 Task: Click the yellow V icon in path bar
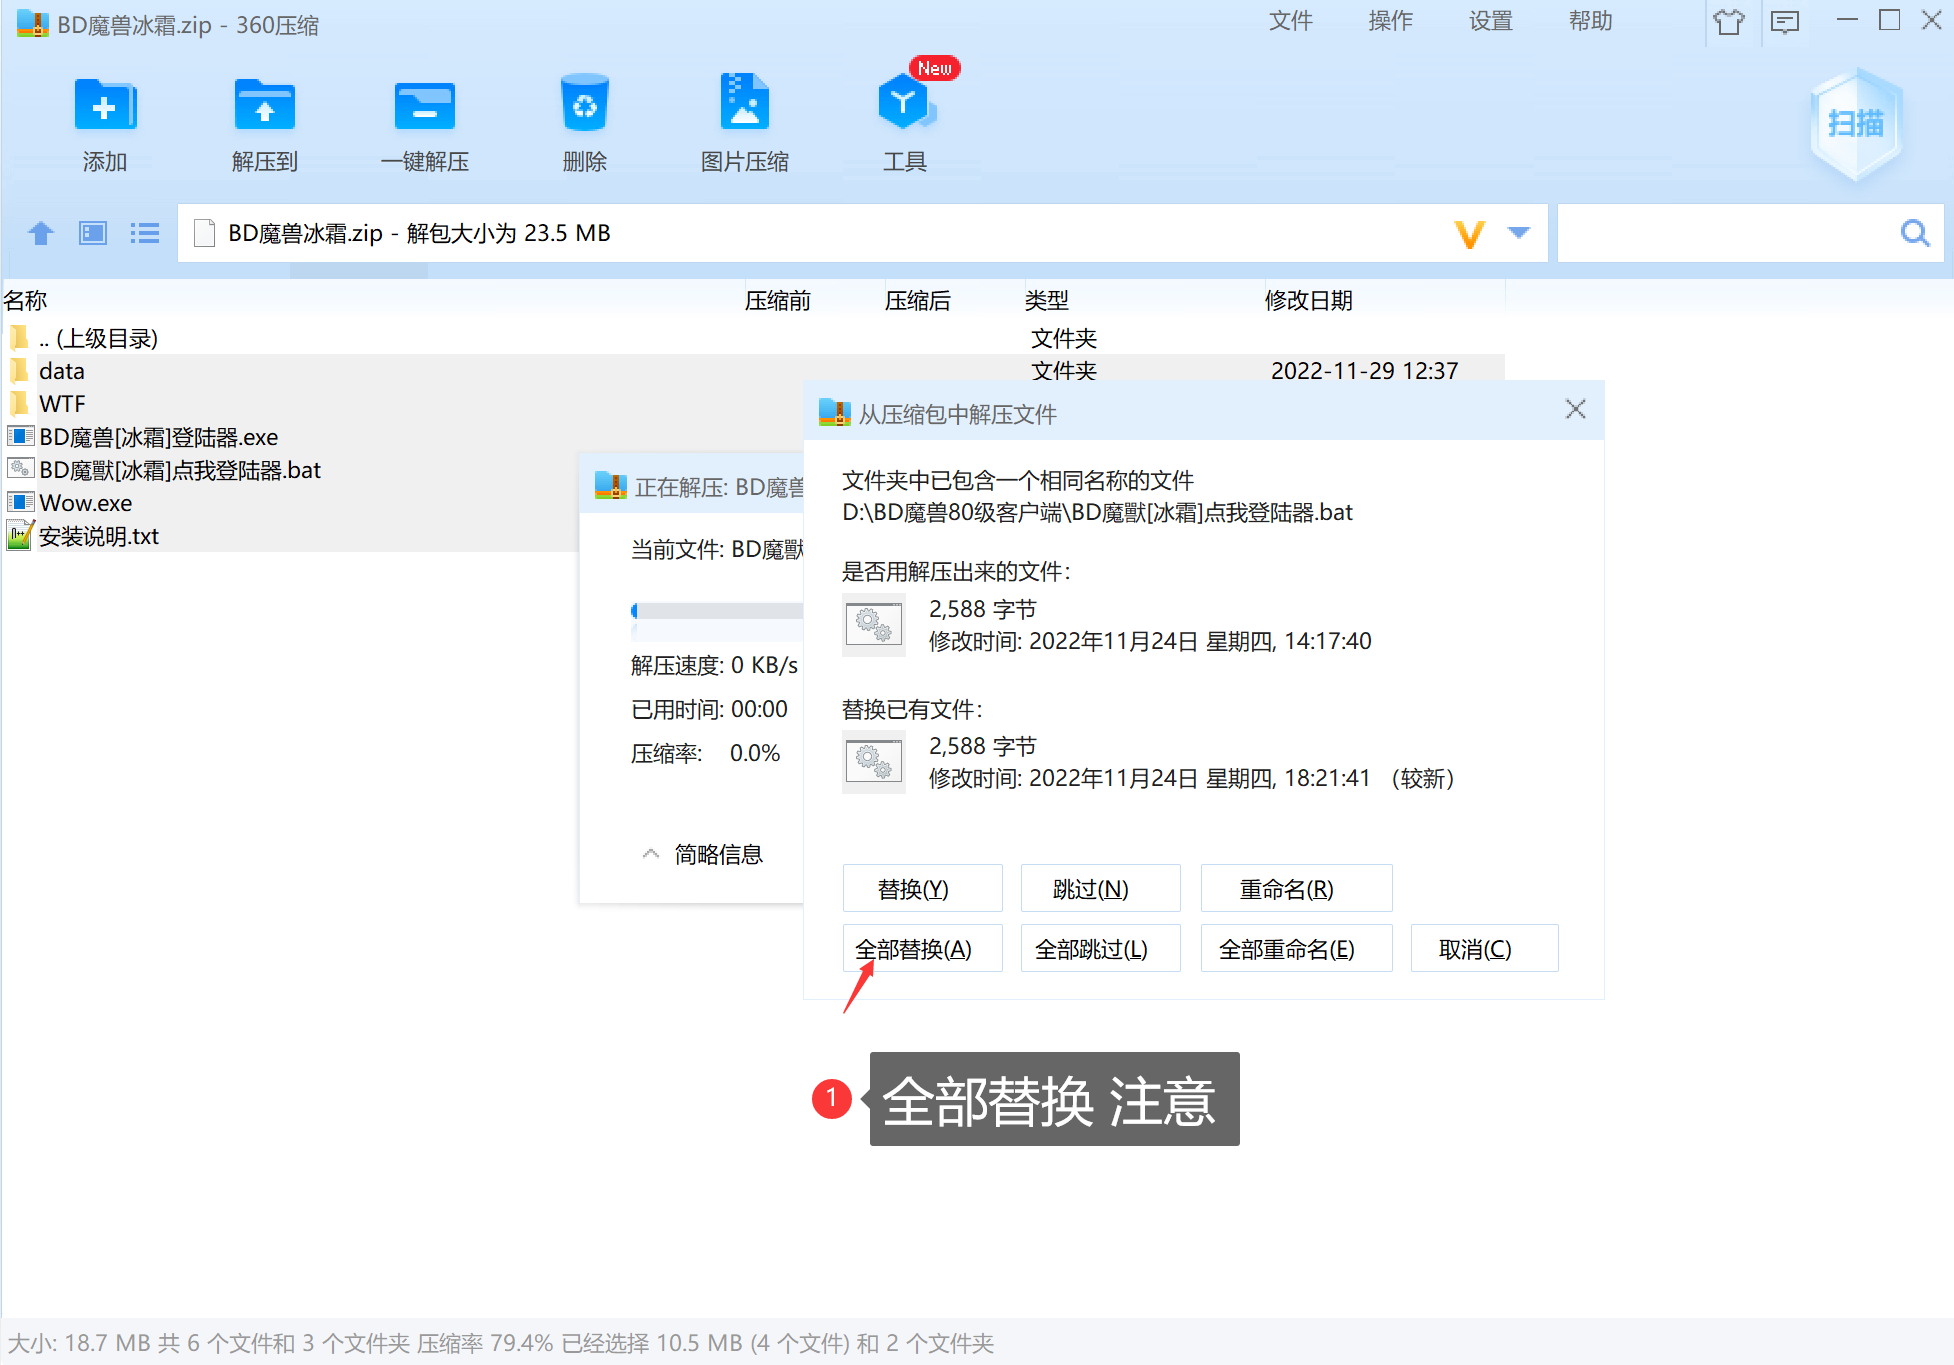click(x=1469, y=234)
